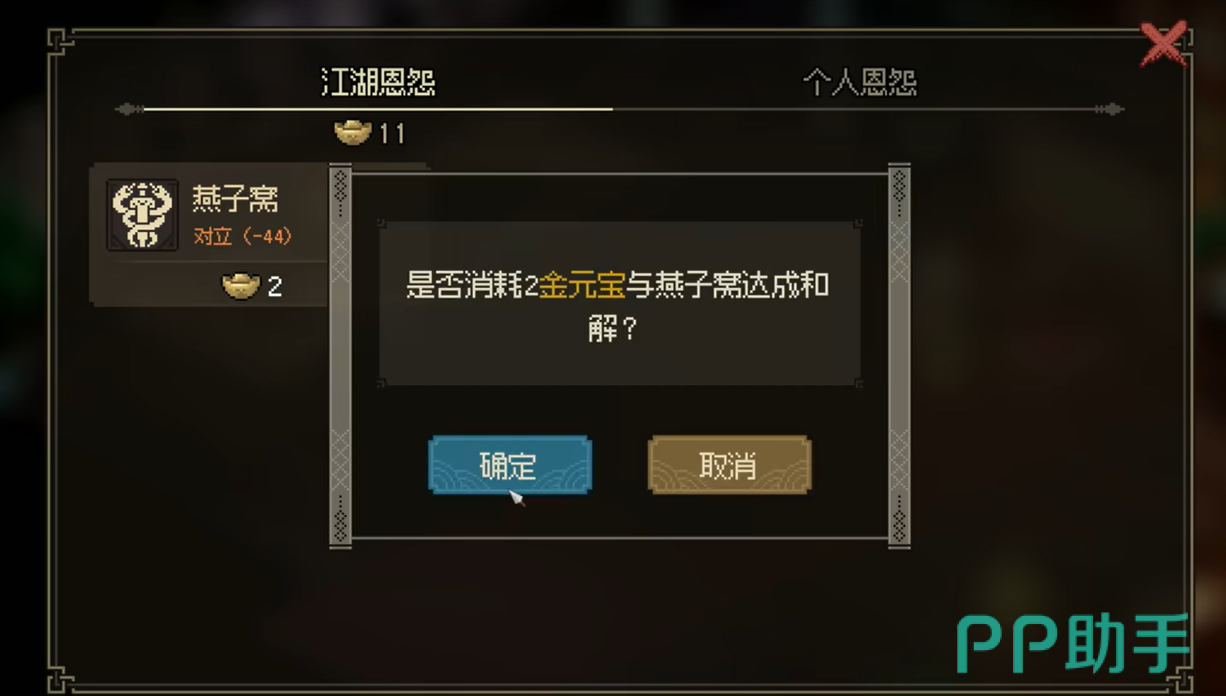
Task: Click the 对立（-44）hostility status text
Action: click(x=243, y=237)
